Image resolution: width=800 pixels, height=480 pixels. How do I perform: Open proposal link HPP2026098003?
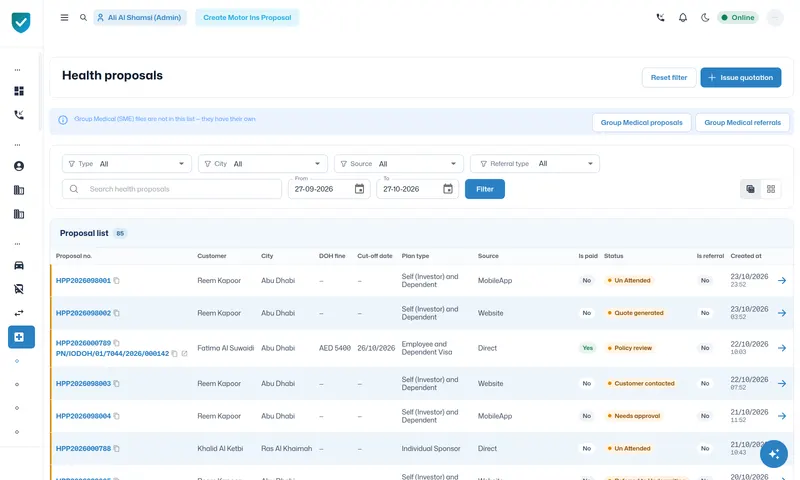83,384
